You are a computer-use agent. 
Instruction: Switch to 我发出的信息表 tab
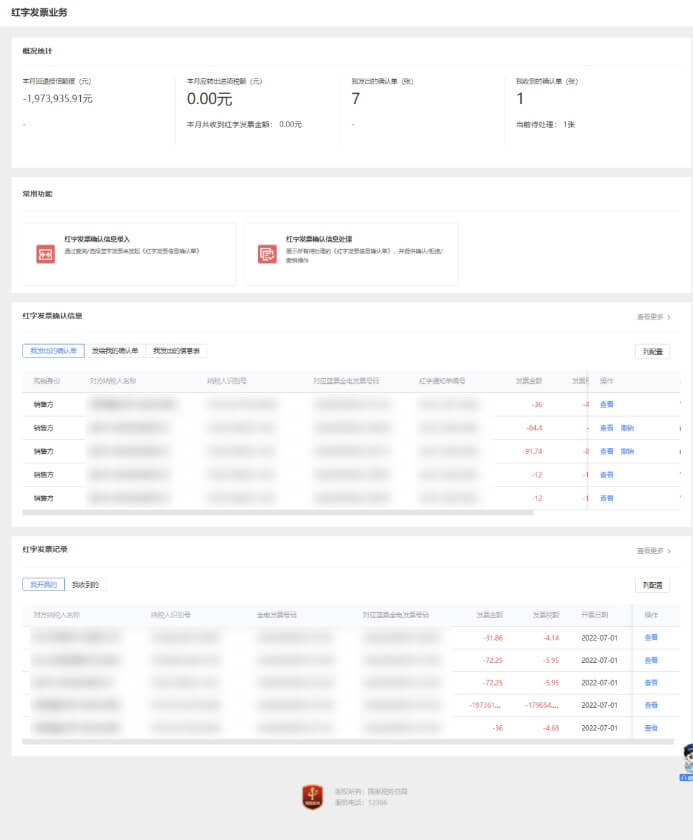click(x=176, y=351)
